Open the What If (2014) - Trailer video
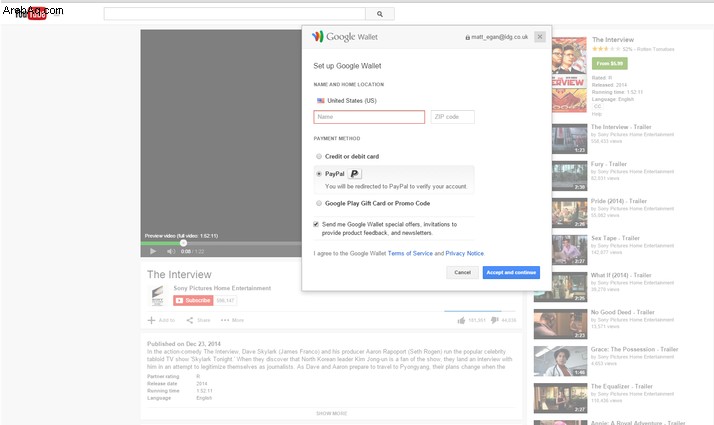The image size is (714, 425). [621, 275]
